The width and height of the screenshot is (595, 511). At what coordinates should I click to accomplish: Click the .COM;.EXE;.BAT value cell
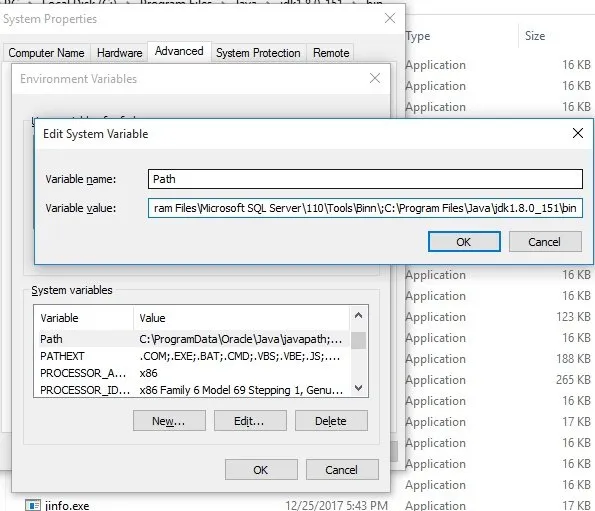(x=240, y=356)
